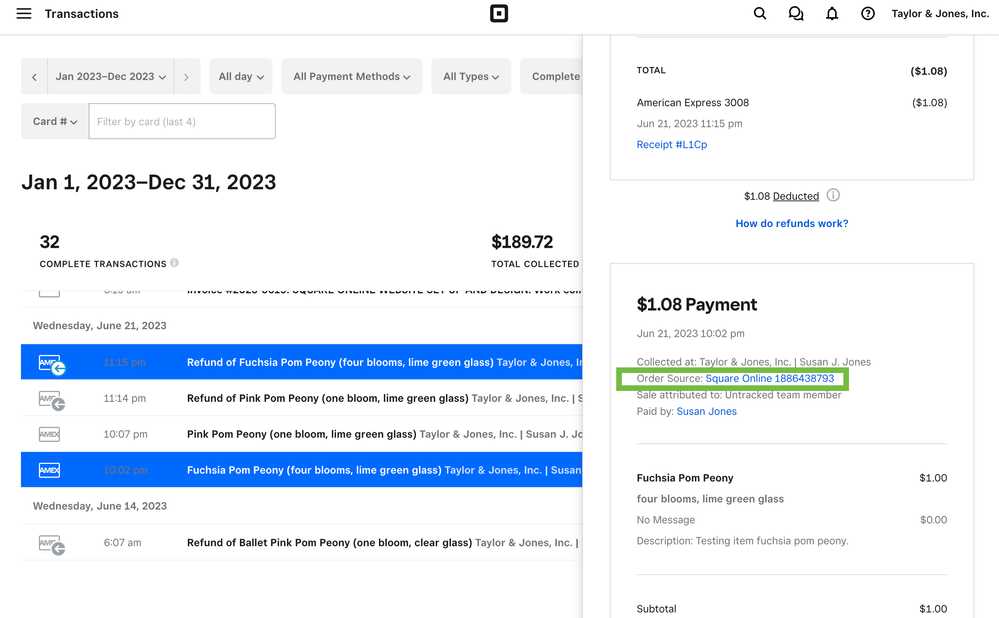The width and height of the screenshot is (999, 618).
Task: Go to next date range arrow
Action: pos(187,76)
